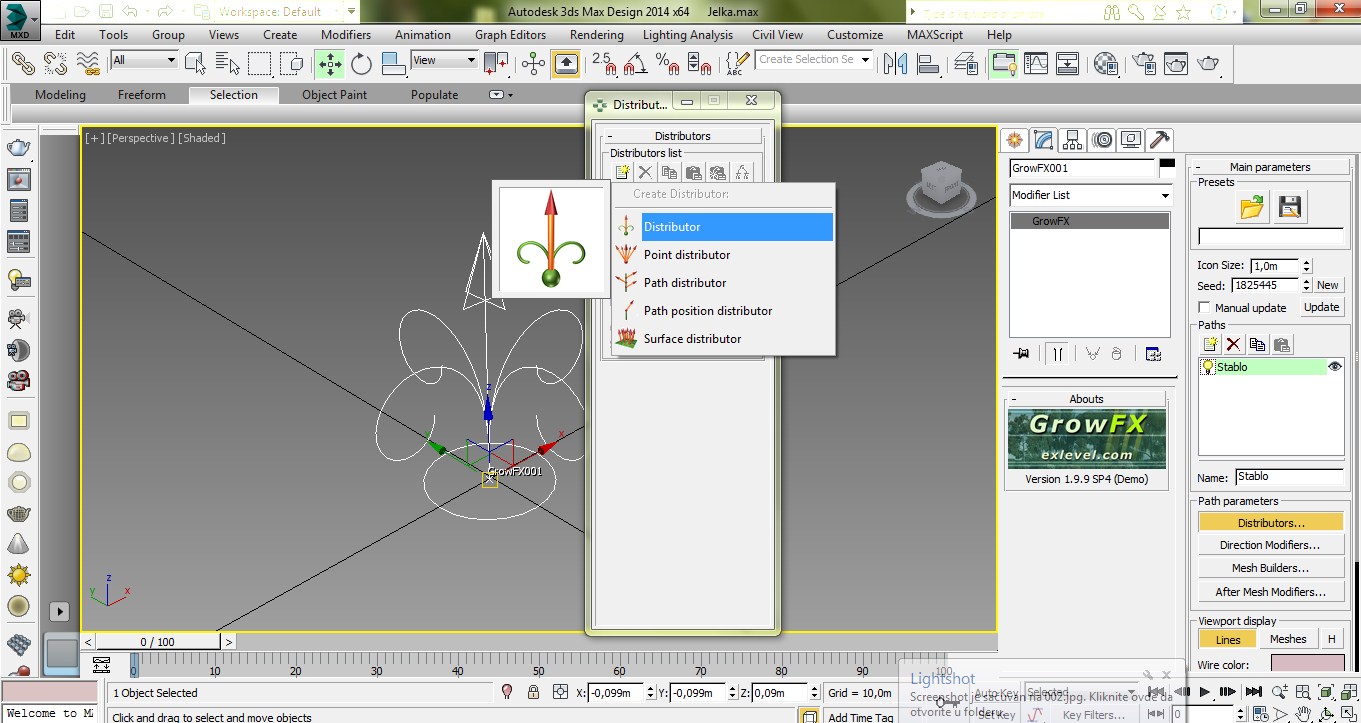The image size is (1361, 723).
Task: Open the Graph Editors menu
Action: pos(510,34)
